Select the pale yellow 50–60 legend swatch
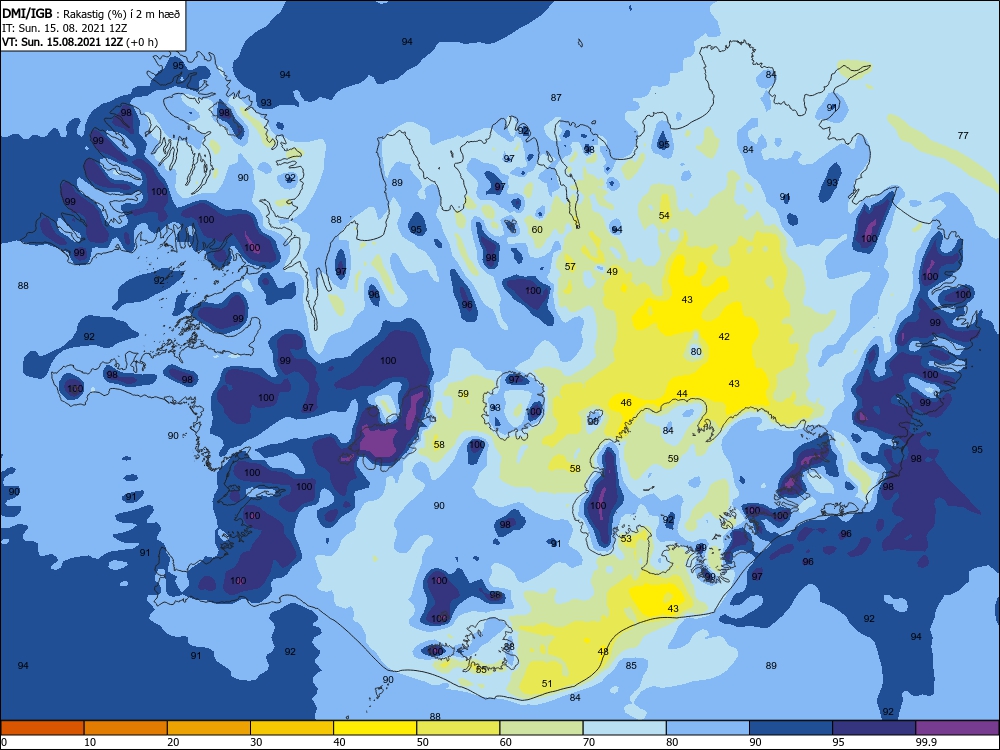The image size is (1000, 750). coord(458,728)
